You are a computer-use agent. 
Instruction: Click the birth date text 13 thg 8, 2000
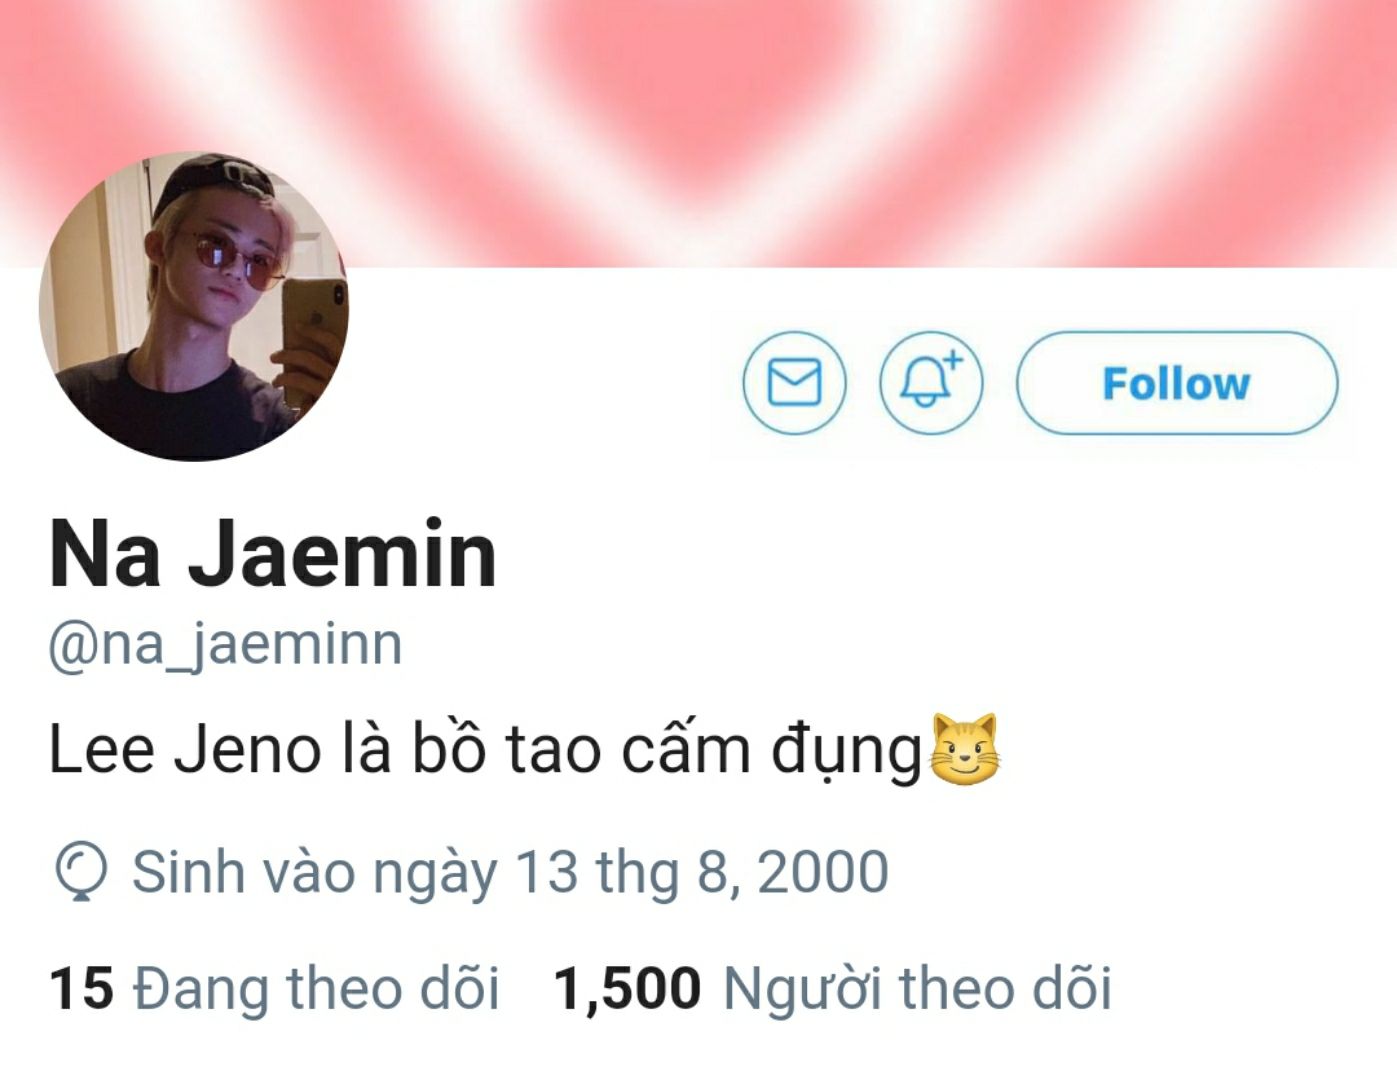pyautogui.click(x=702, y=871)
